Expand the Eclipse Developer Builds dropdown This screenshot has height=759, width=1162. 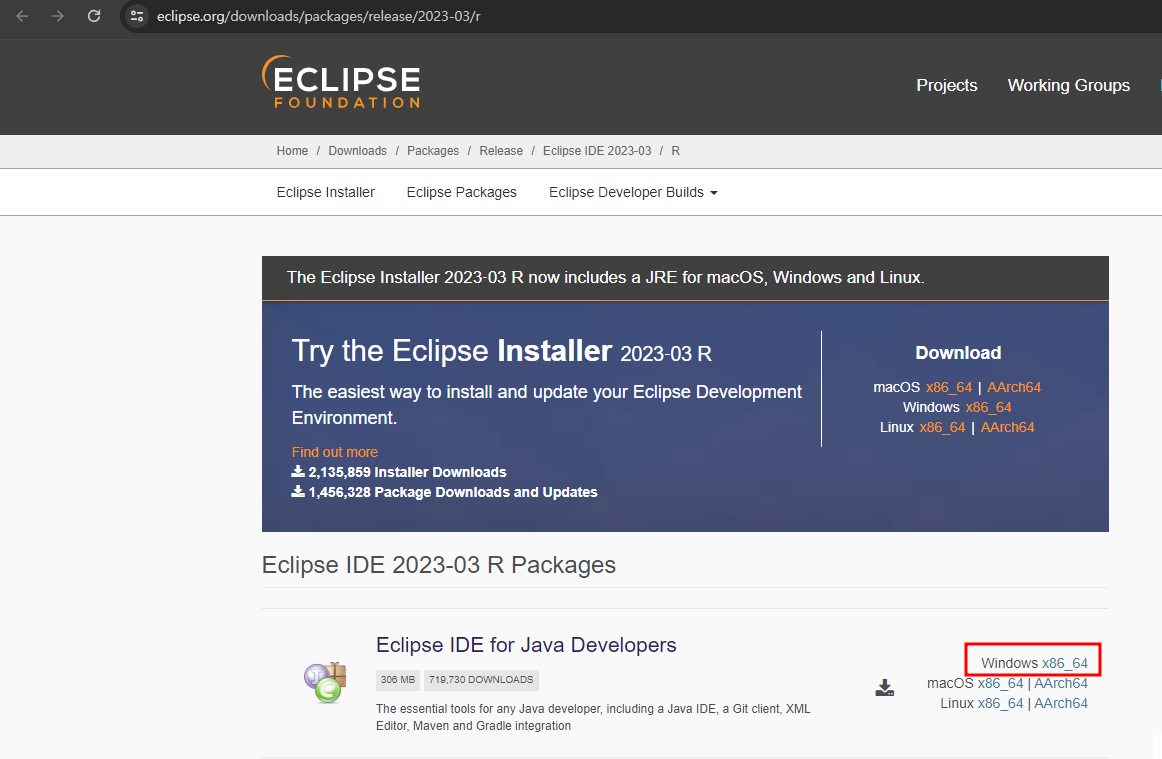pyautogui.click(x=633, y=192)
